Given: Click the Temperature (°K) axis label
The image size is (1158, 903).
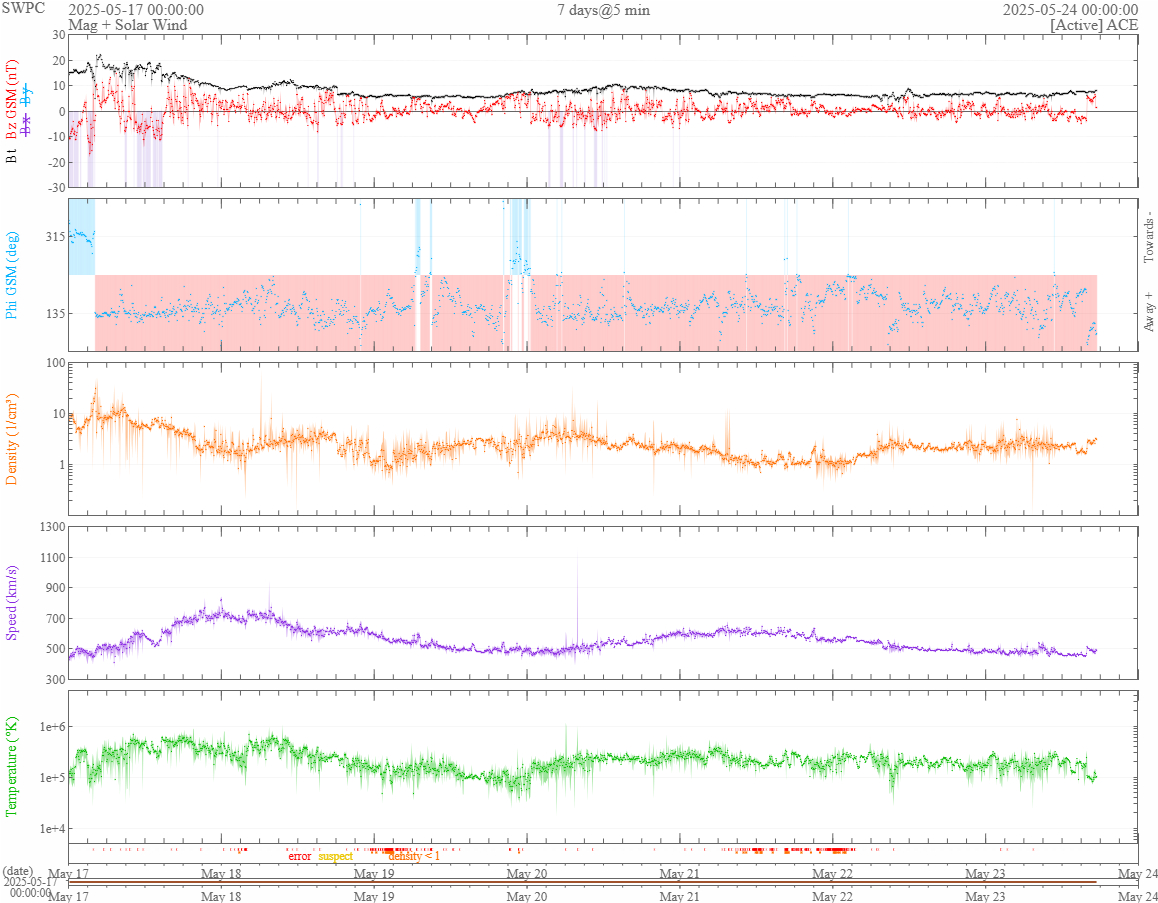Looking at the screenshot, I should click(x=12, y=766).
